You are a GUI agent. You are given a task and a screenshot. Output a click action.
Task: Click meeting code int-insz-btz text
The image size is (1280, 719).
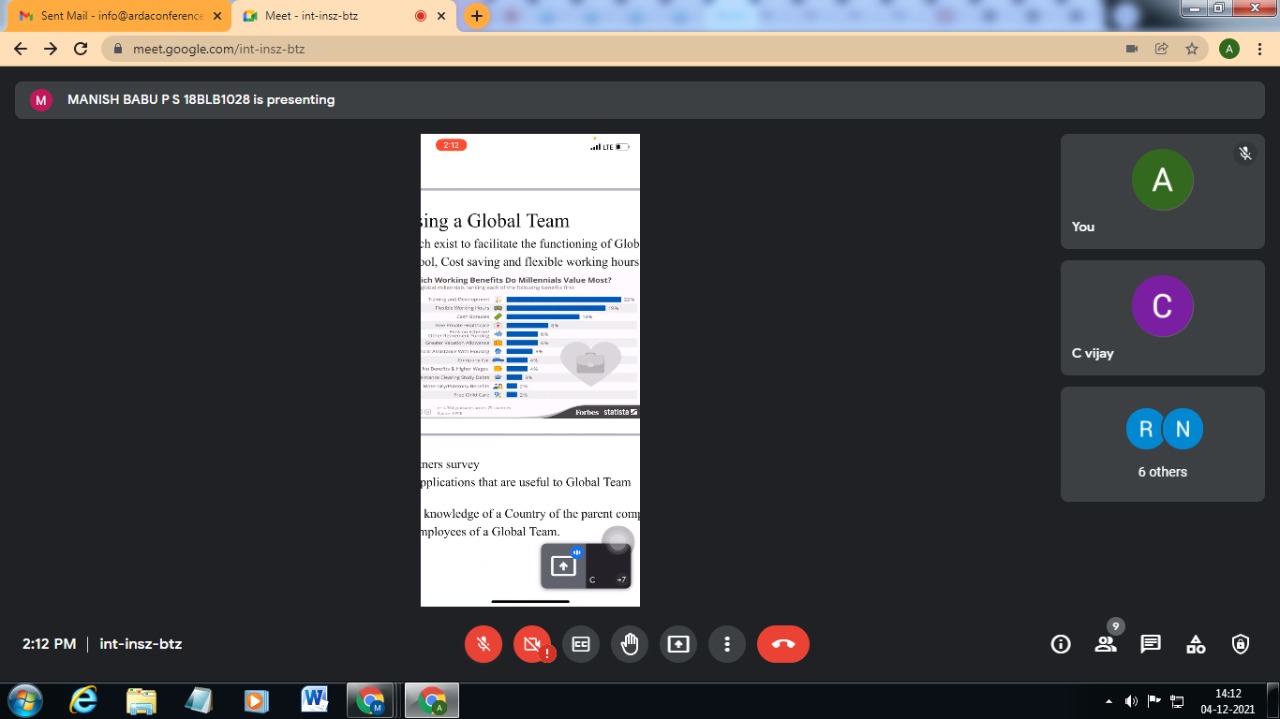click(x=141, y=644)
